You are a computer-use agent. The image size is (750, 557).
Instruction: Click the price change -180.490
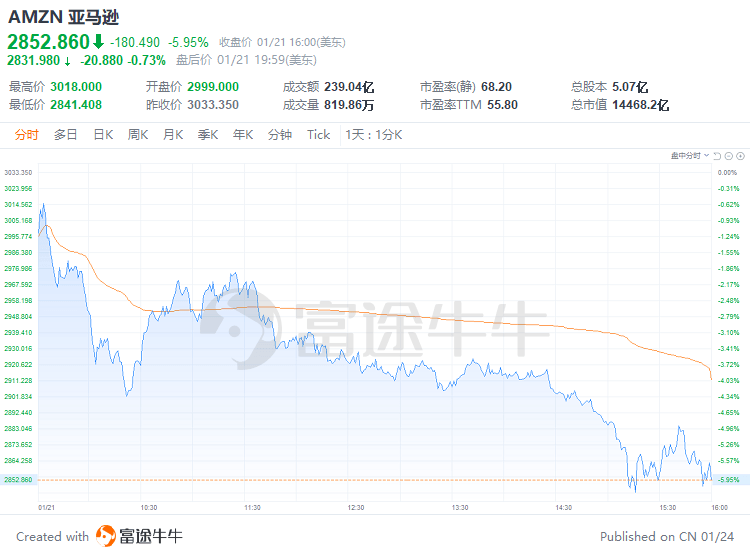click(x=135, y=43)
